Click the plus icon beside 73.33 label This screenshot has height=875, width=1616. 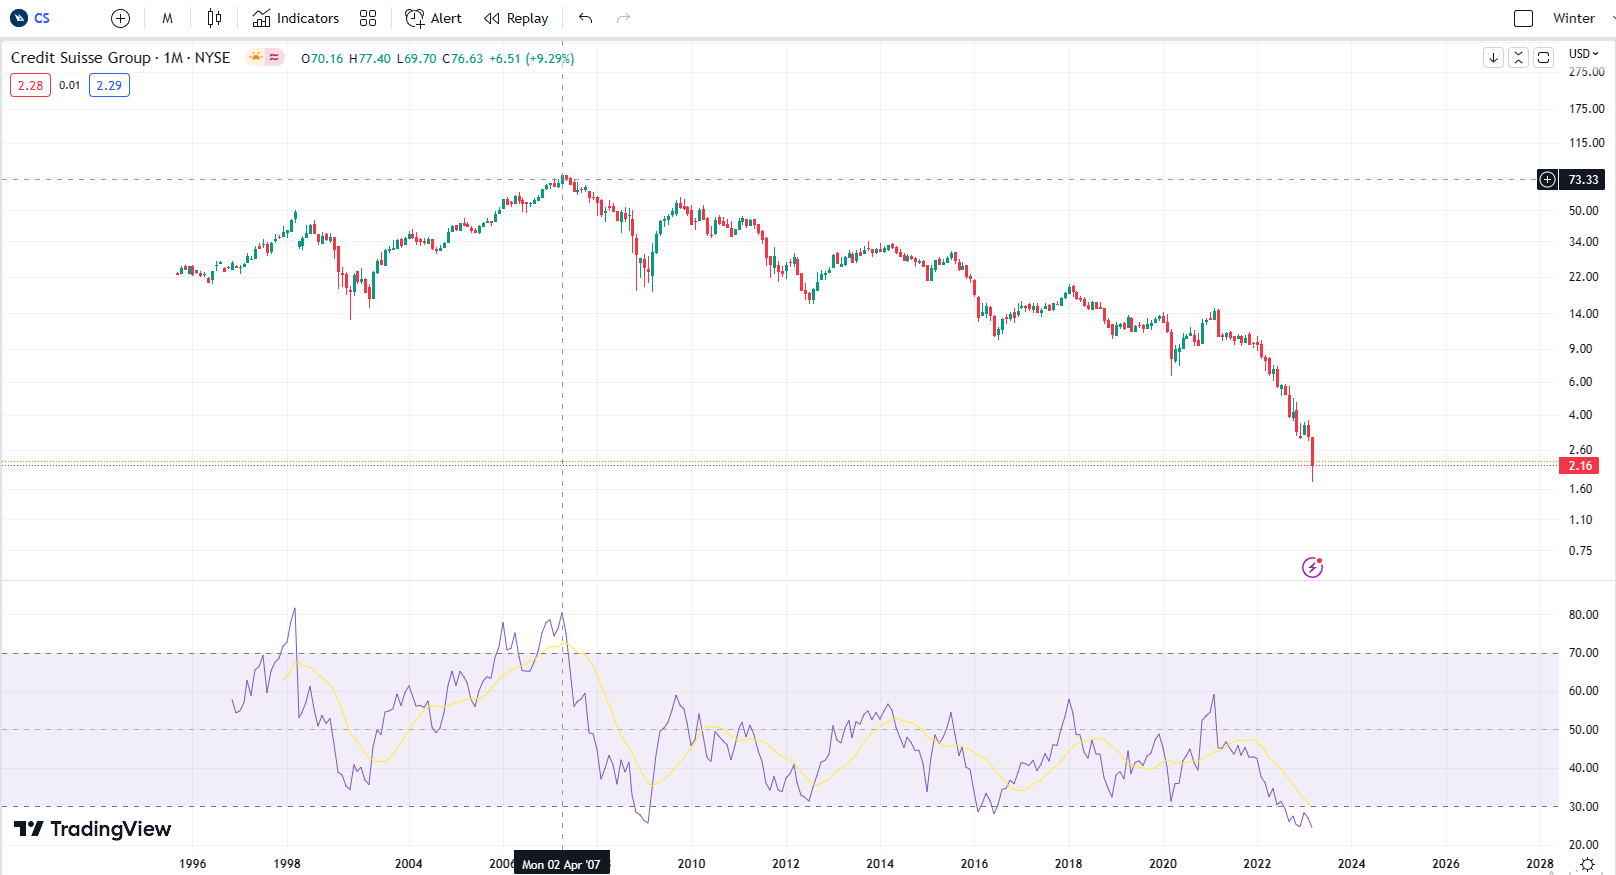pos(1547,180)
